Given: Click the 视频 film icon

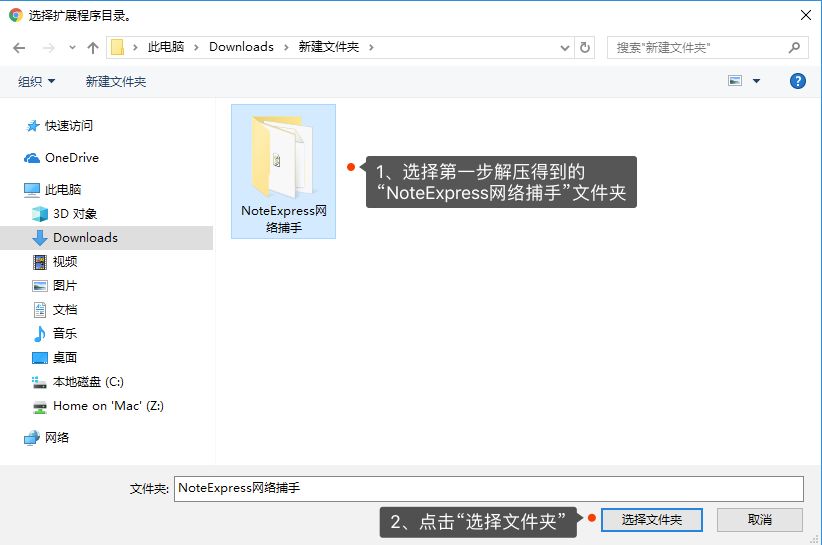Looking at the screenshot, I should 40,262.
